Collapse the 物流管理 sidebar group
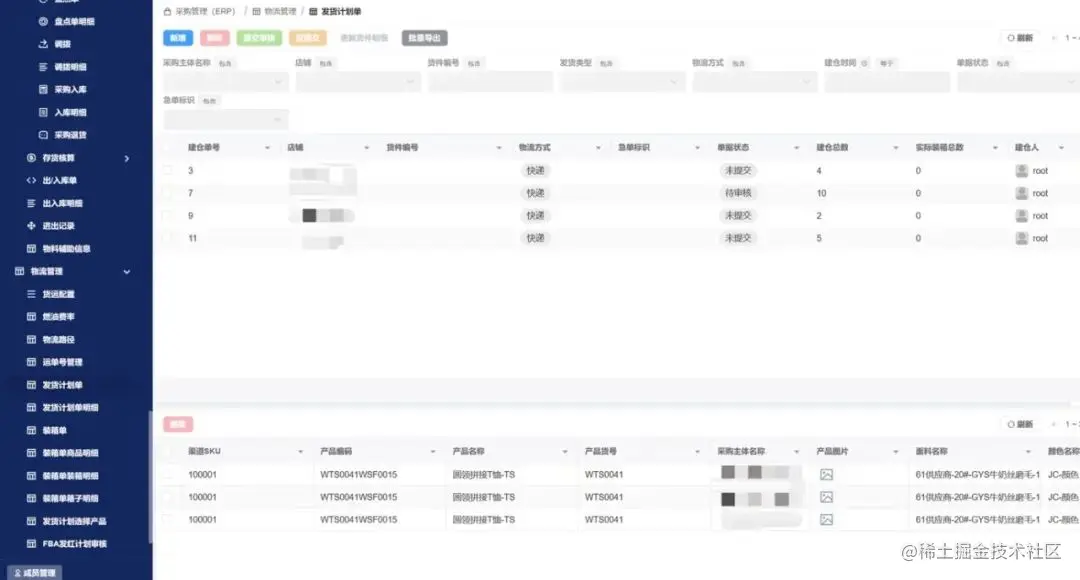Image resolution: width=1080 pixels, height=580 pixels. tap(127, 272)
